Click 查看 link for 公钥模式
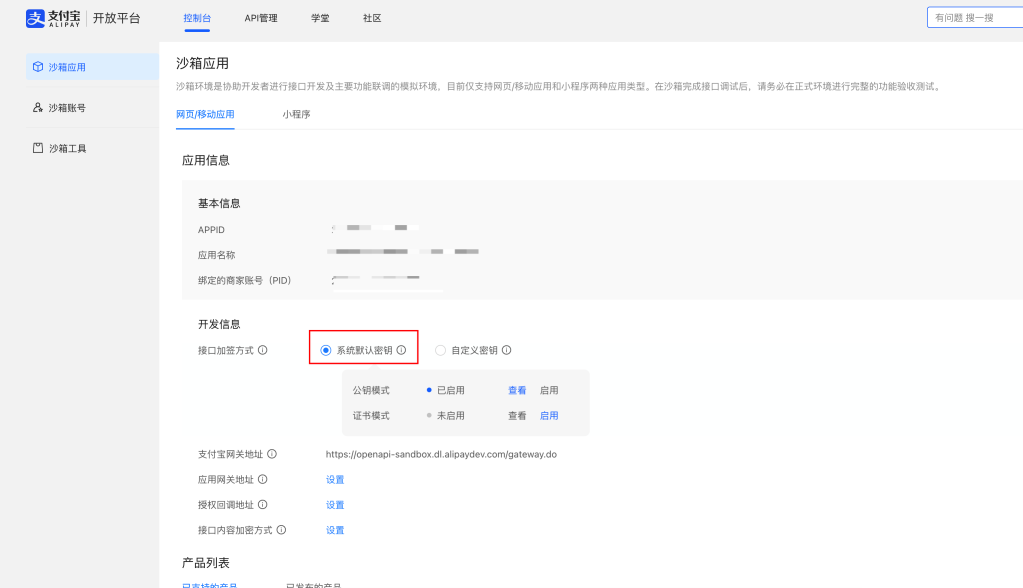 517,390
